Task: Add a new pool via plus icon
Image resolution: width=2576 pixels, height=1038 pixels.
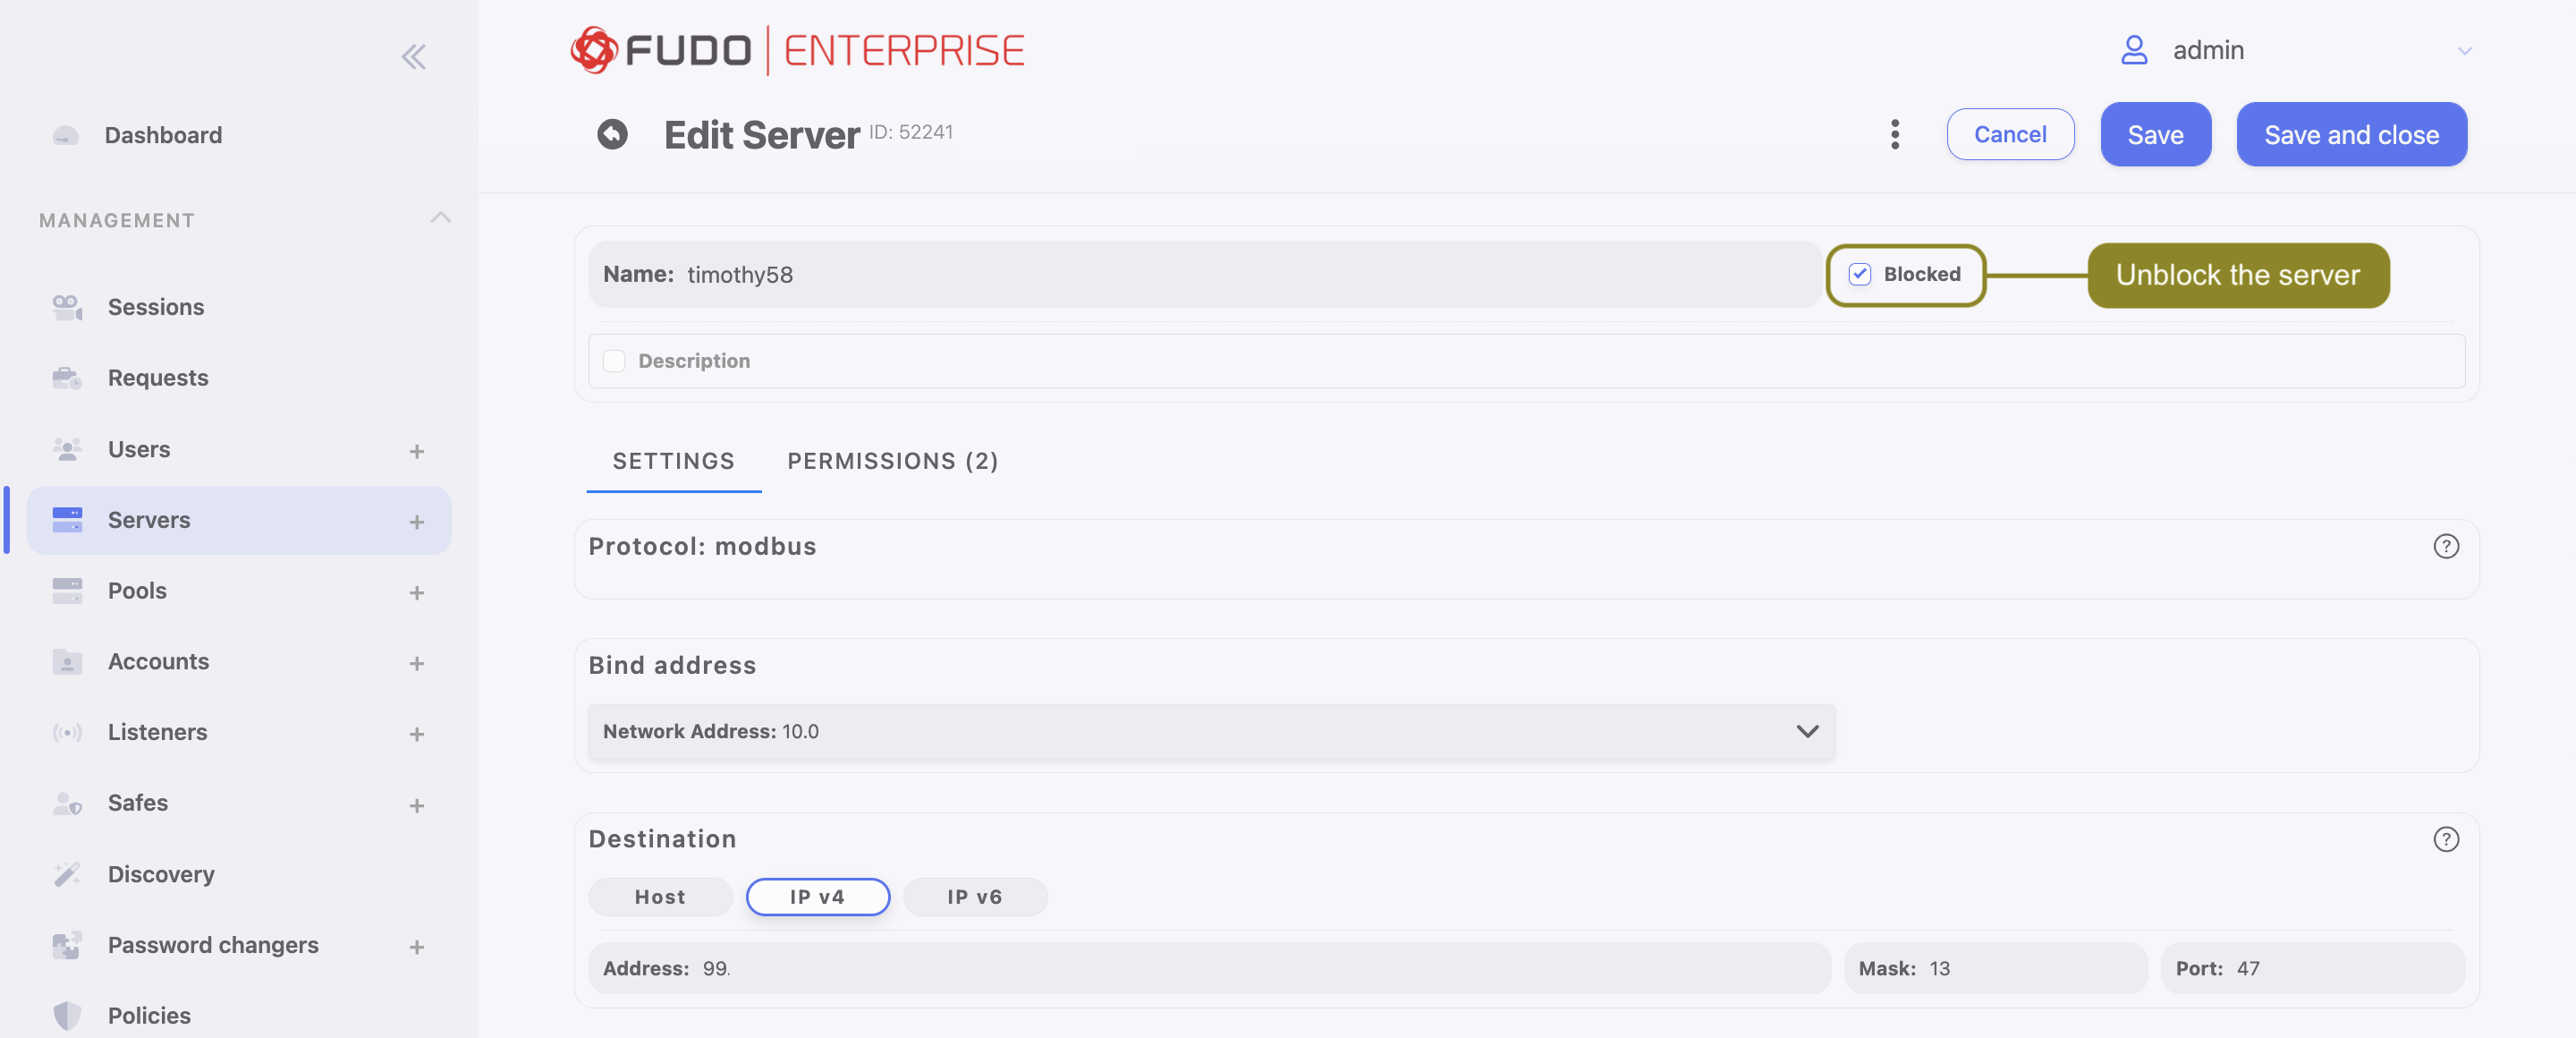Action: (x=417, y=592)
